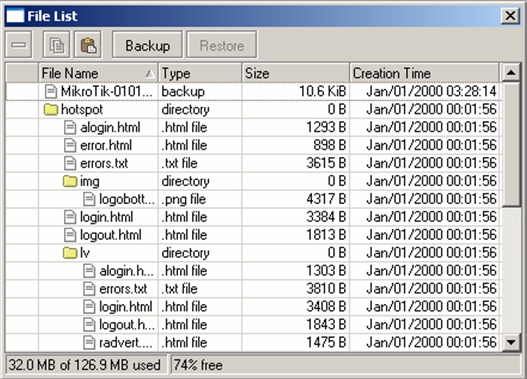This screenshot has height=379, width=527.
Task: Sort by Type column header
Action: 200,73
